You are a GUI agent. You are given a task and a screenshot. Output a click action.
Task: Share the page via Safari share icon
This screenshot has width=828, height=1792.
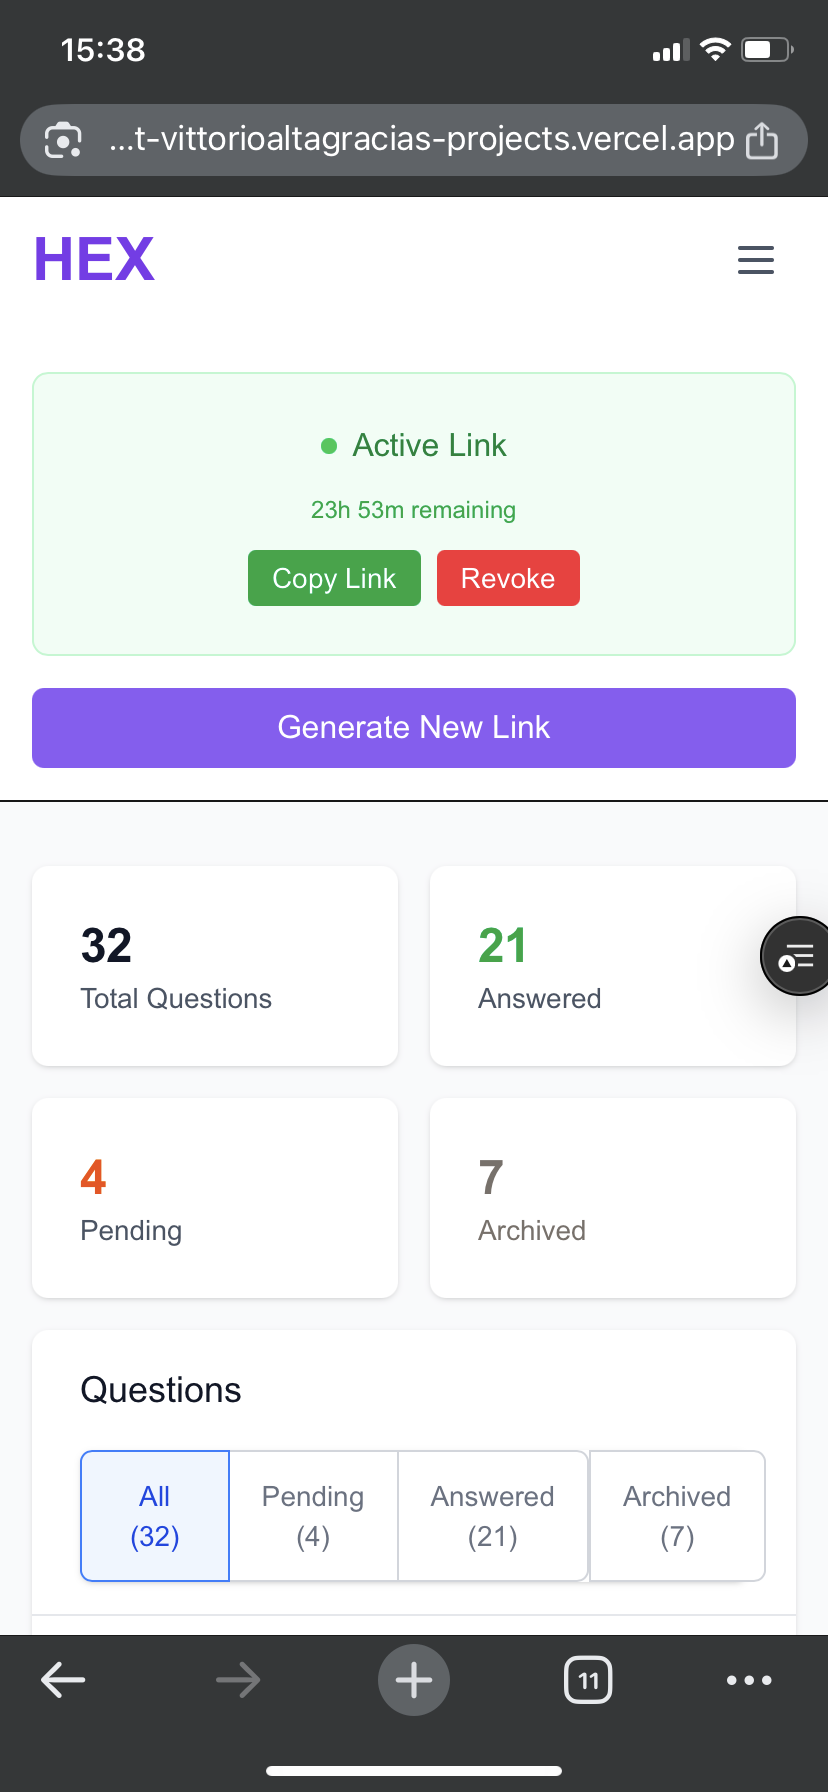click(762, 140)
